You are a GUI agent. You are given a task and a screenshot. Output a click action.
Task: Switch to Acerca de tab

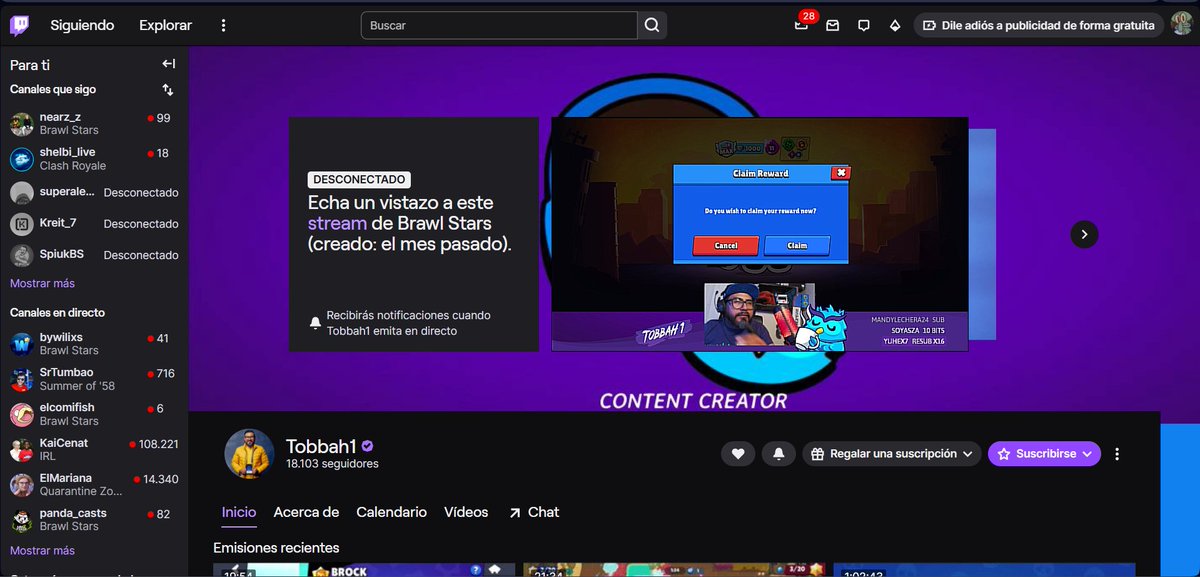pyautogui.click(x=306, y=512)
